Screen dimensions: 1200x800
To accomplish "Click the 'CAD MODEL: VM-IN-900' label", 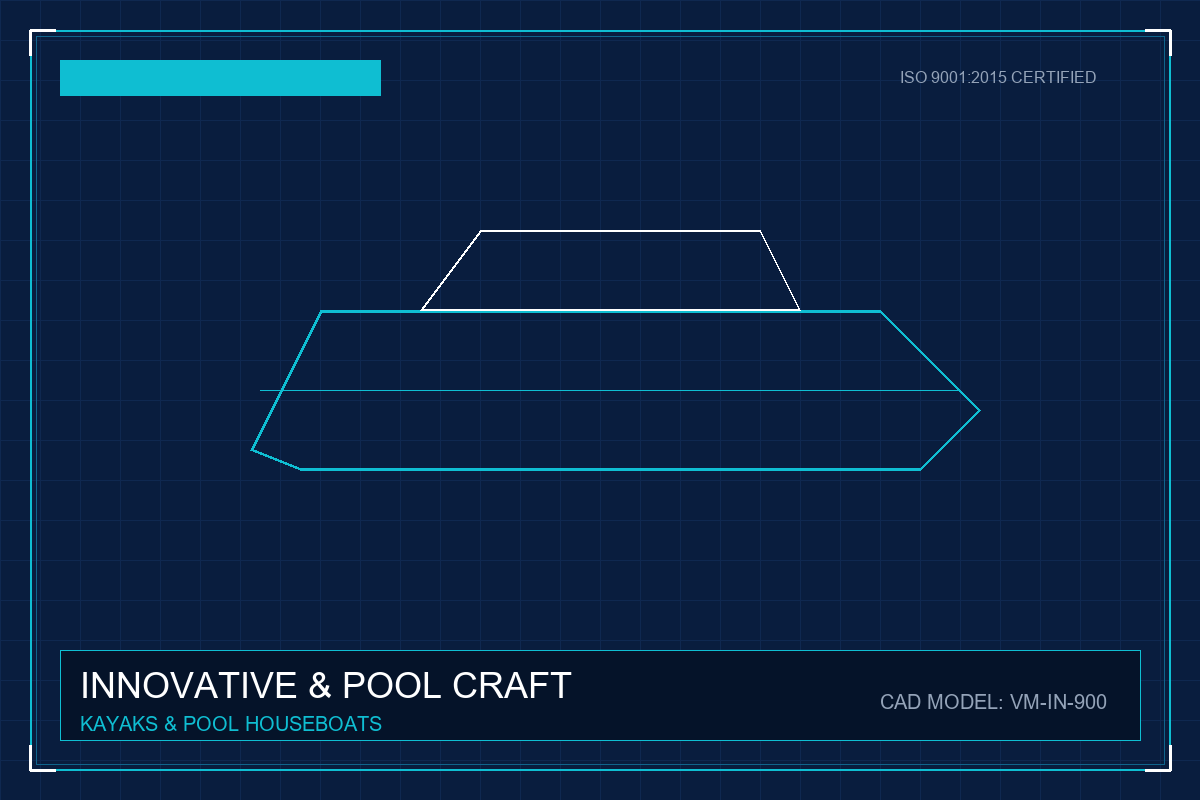I will coord(993,702).
